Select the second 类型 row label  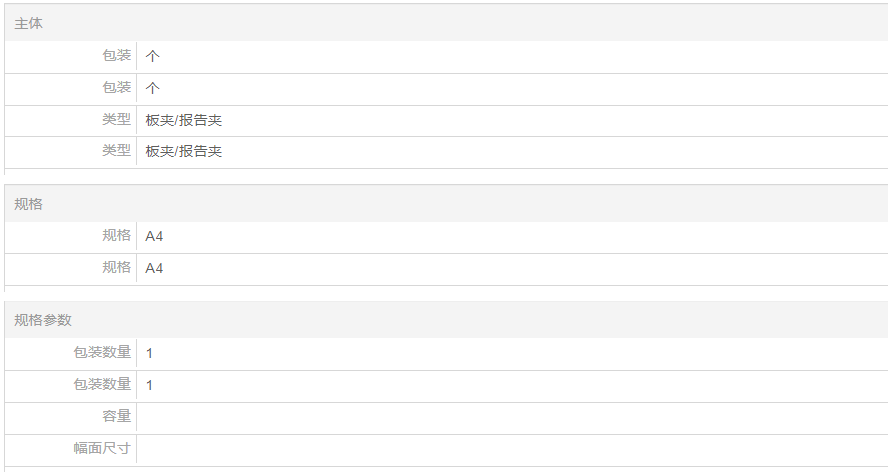tap(116, 151)
